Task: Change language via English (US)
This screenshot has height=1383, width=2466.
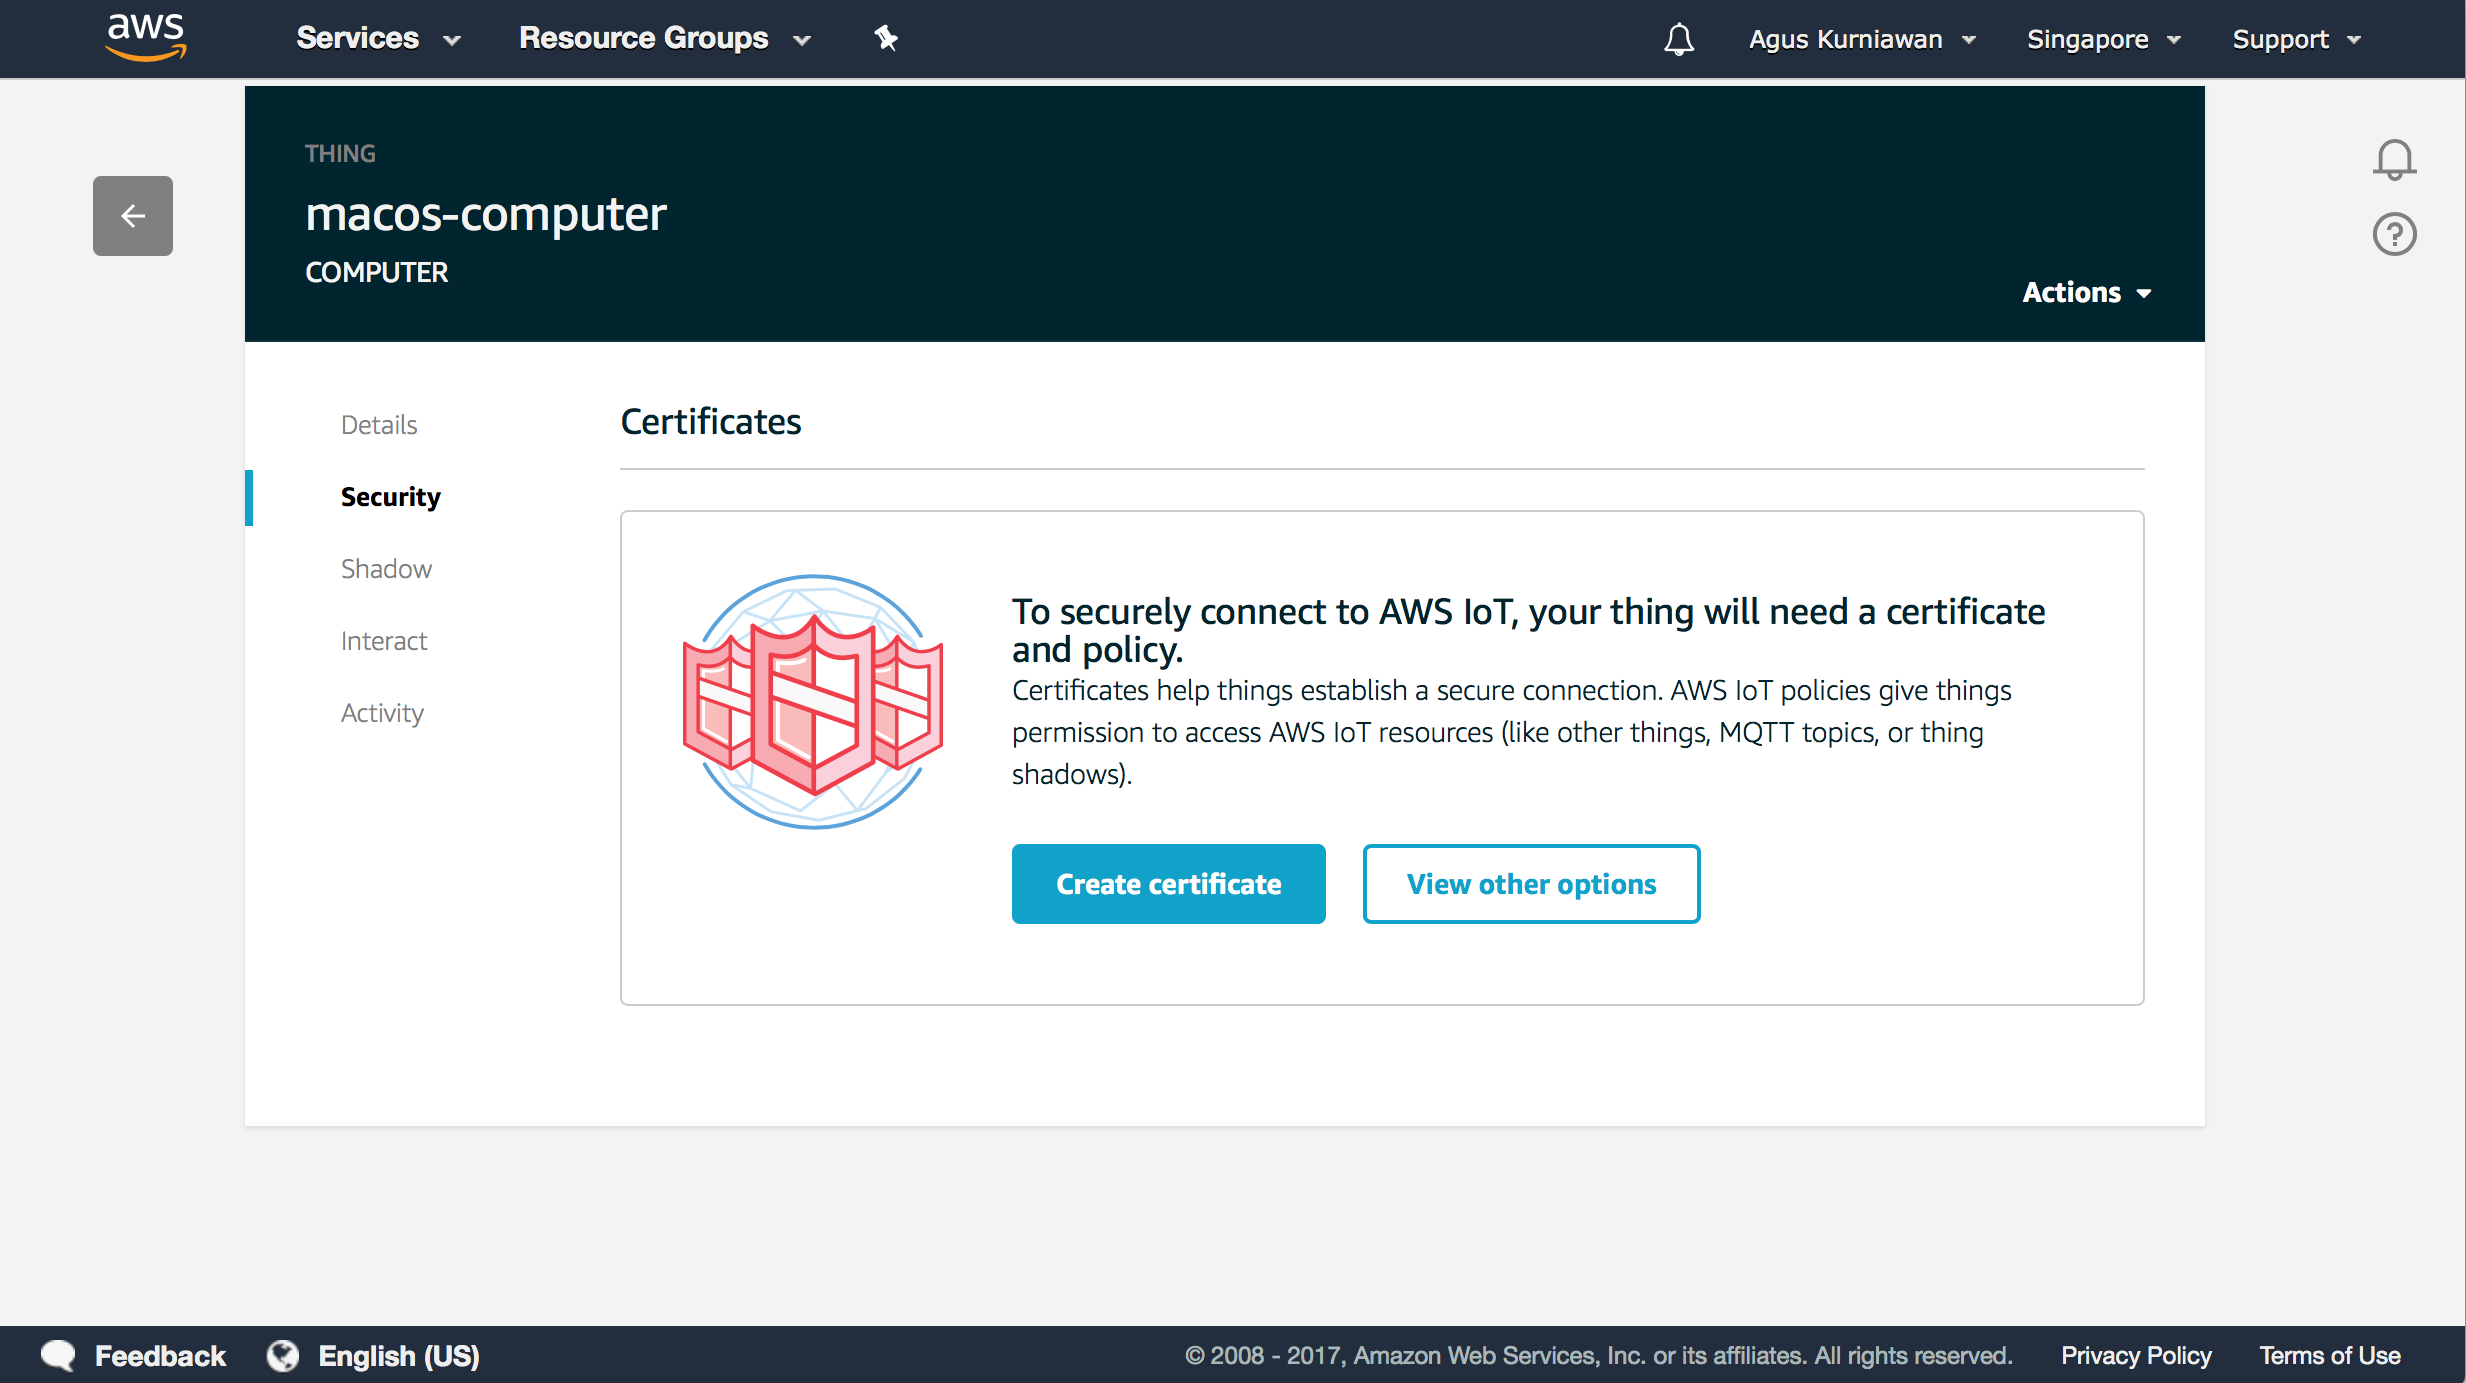Action: [x=399, y=1356]
